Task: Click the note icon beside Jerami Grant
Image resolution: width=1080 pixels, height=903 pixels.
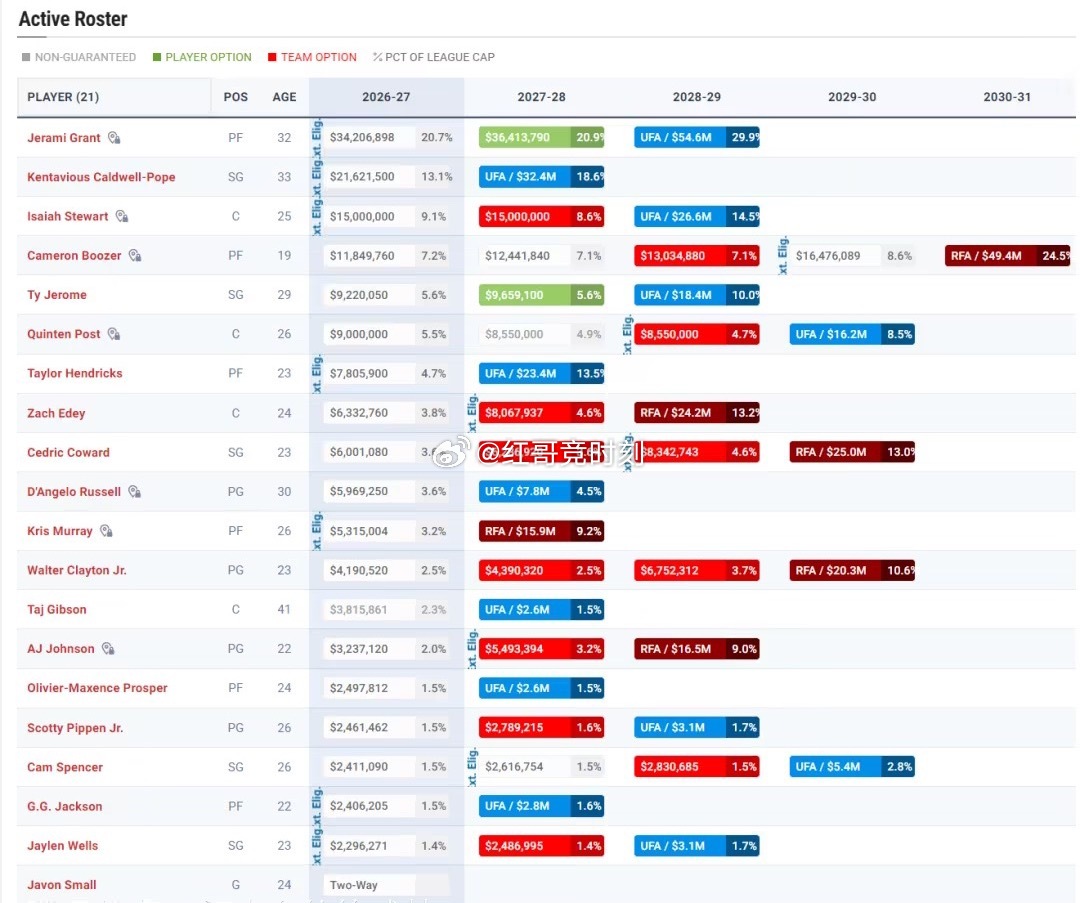Action: coord(114,138)
